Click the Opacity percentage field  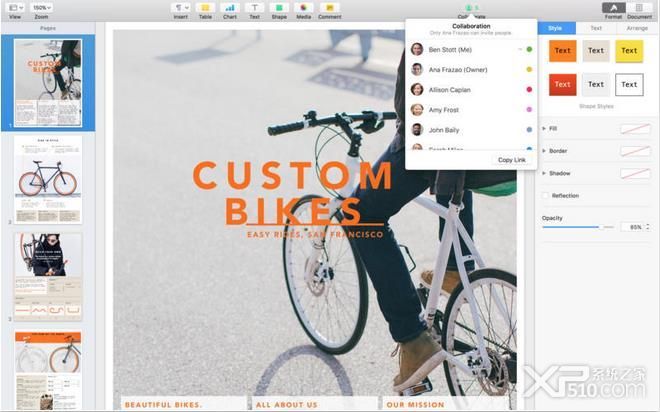pos(632,227)
